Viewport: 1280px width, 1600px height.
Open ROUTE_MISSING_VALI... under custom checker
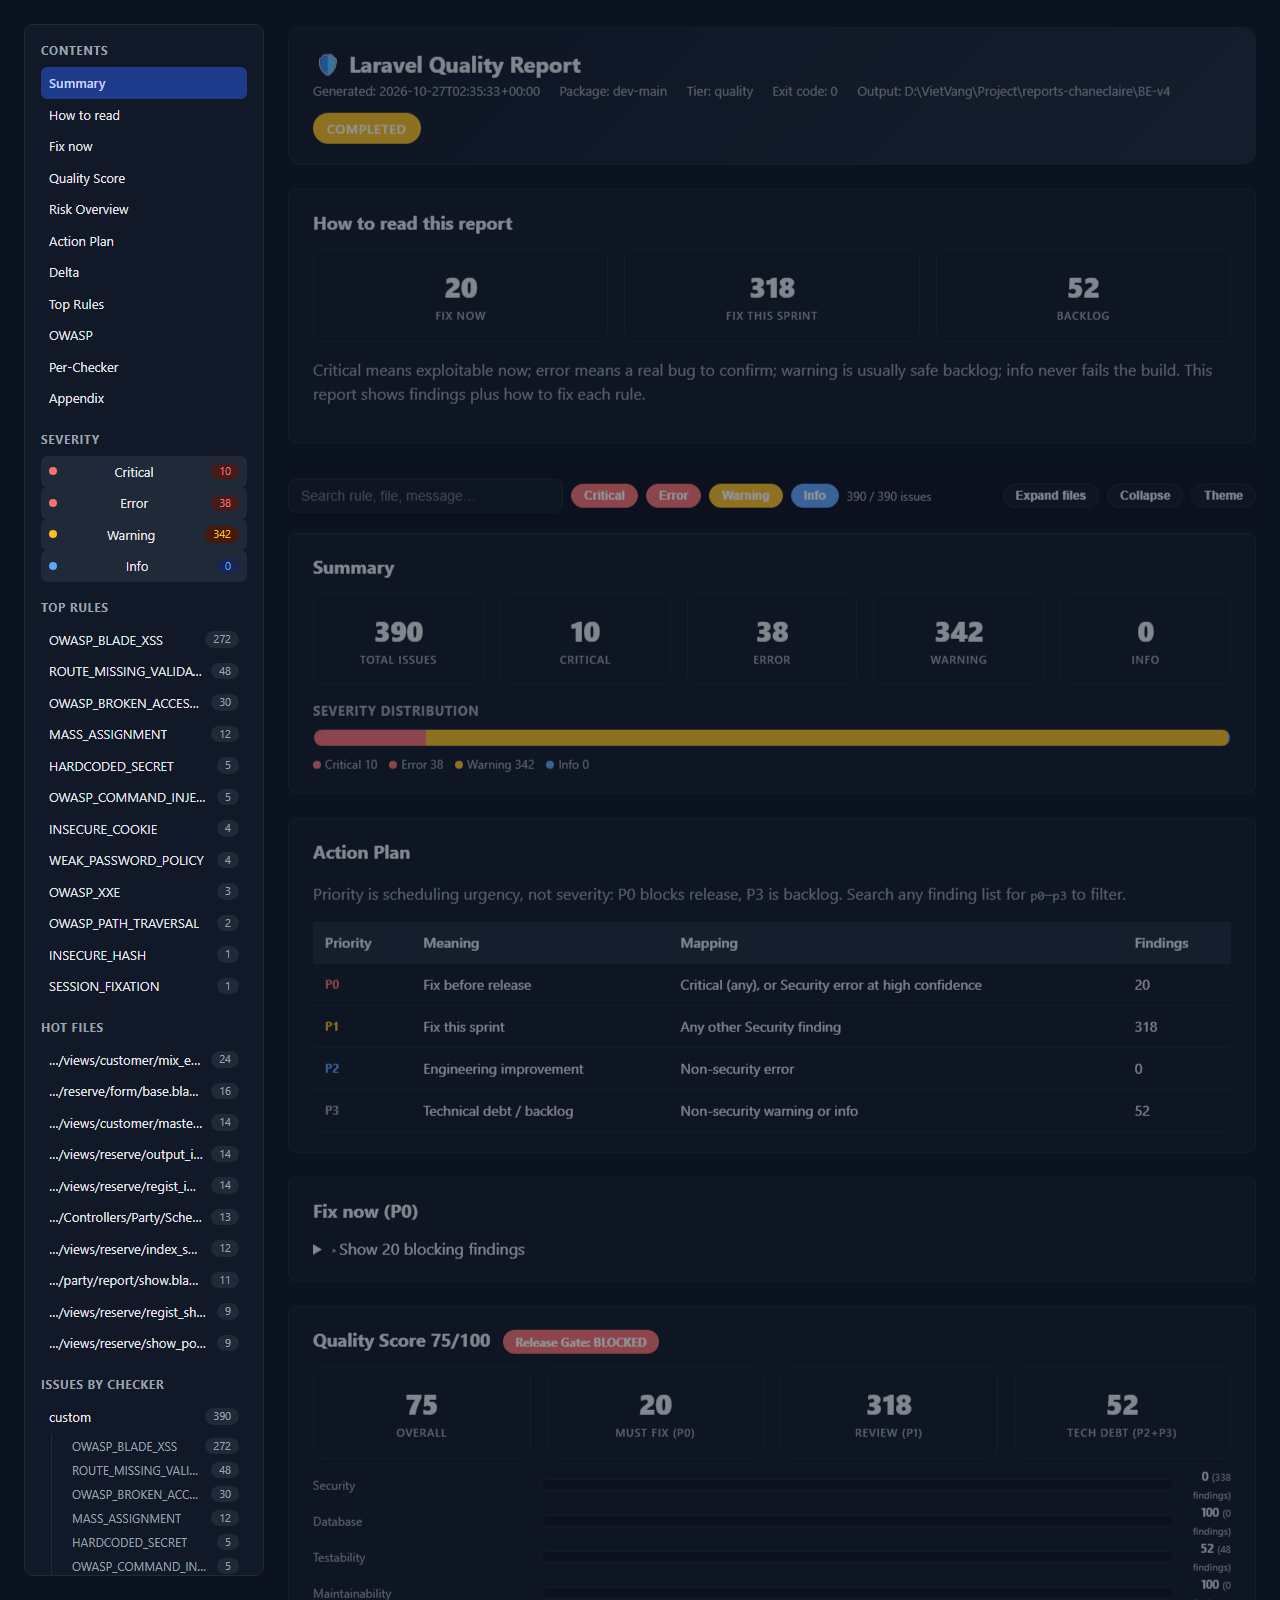coord(155,1470)
